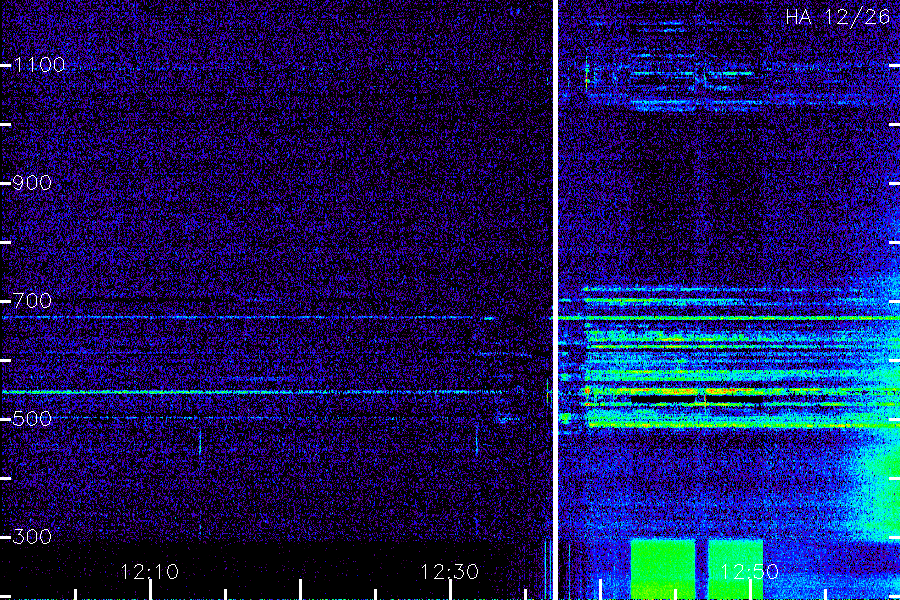Screen dimensions: 900x600
Task: Click the 900 frequency axis label
Action: click(32, 183)
